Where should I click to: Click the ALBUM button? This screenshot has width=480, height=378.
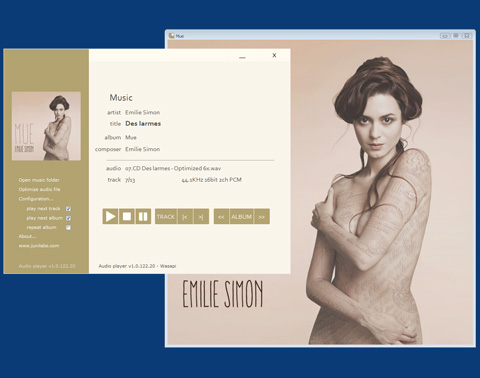242,217
